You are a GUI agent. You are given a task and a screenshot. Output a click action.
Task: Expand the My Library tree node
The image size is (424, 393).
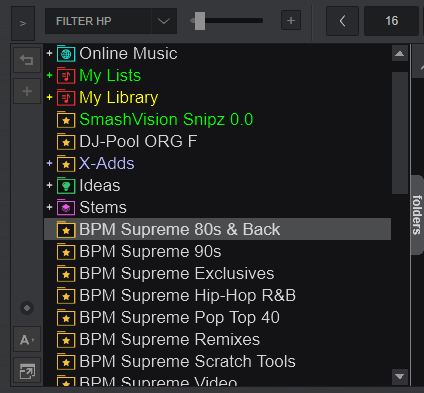tap(49, 97)
